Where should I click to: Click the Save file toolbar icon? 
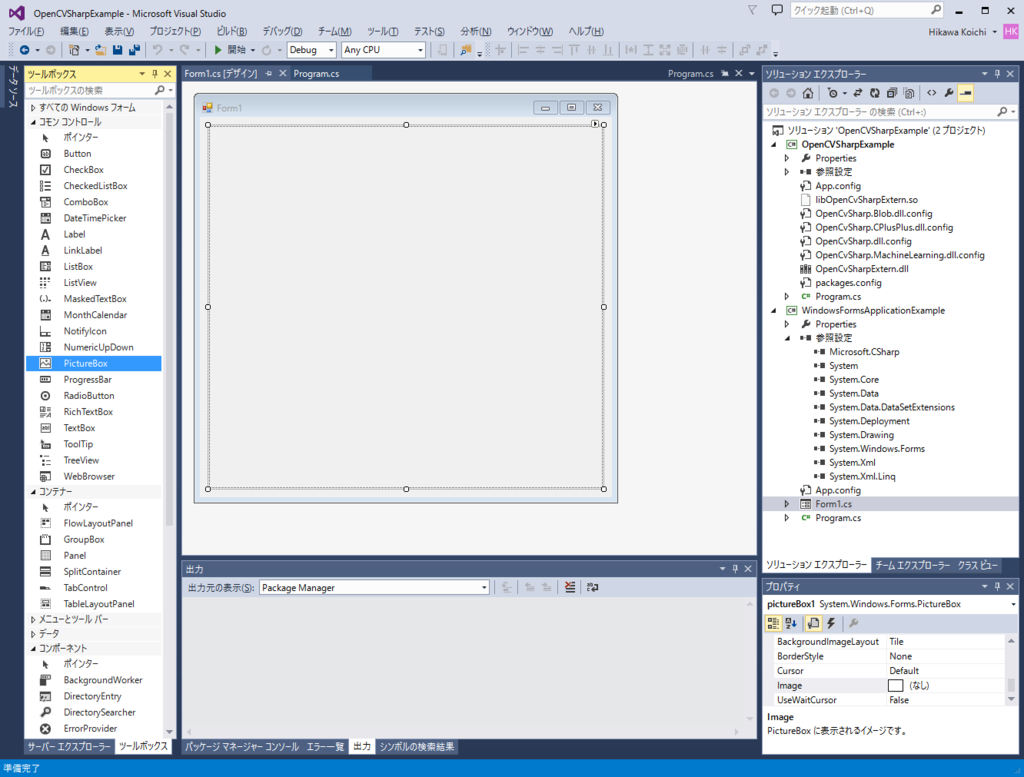[x=118, y=50]
